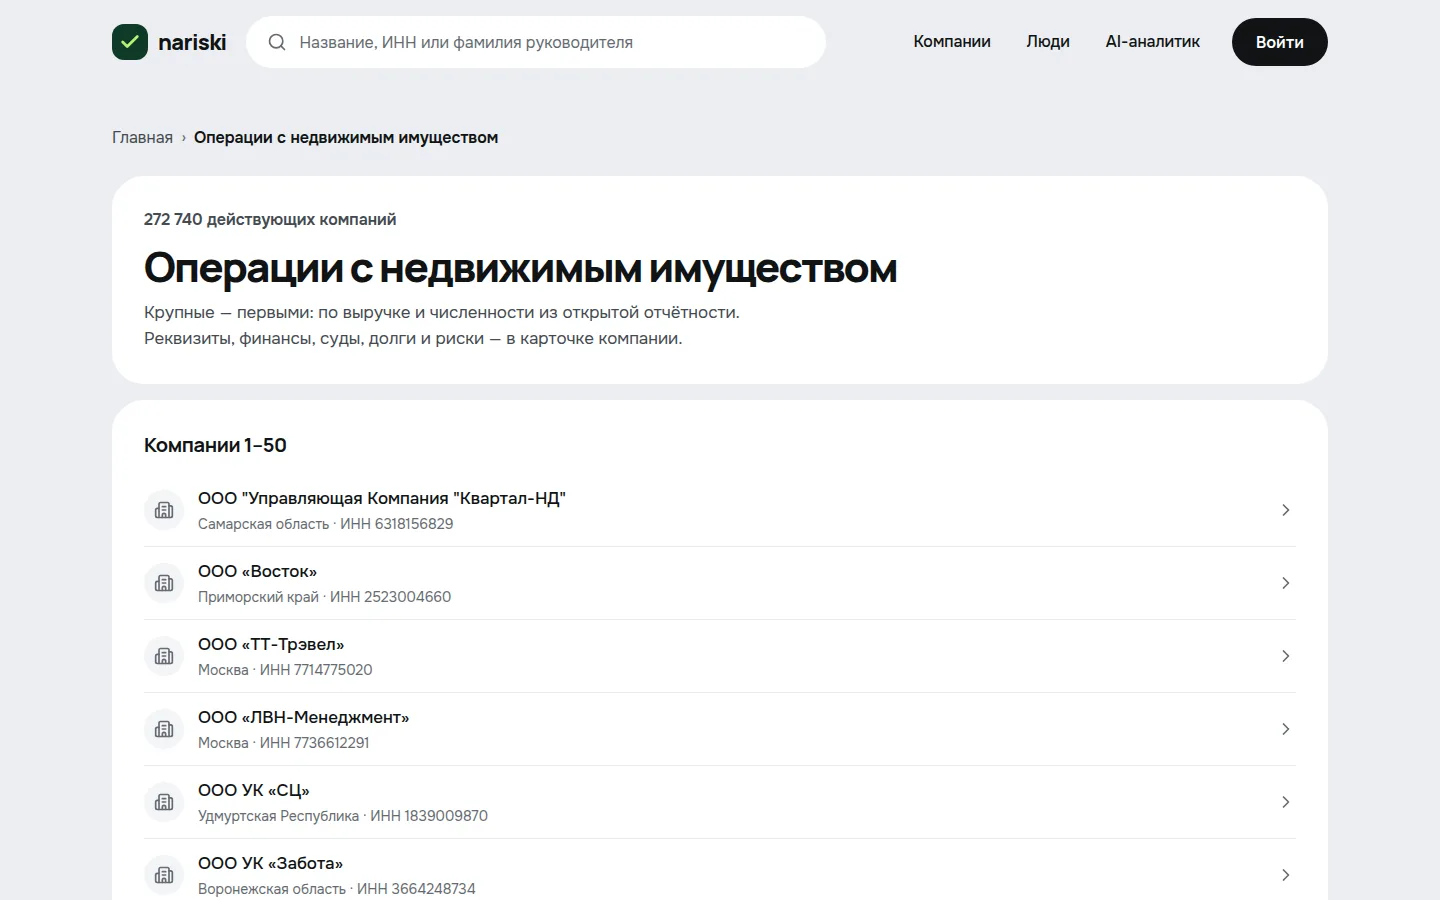1440x900 pixels.
Task: Open chevron arrow for ООО УК «СЦ» row
Action: (x=1286, y=802)
